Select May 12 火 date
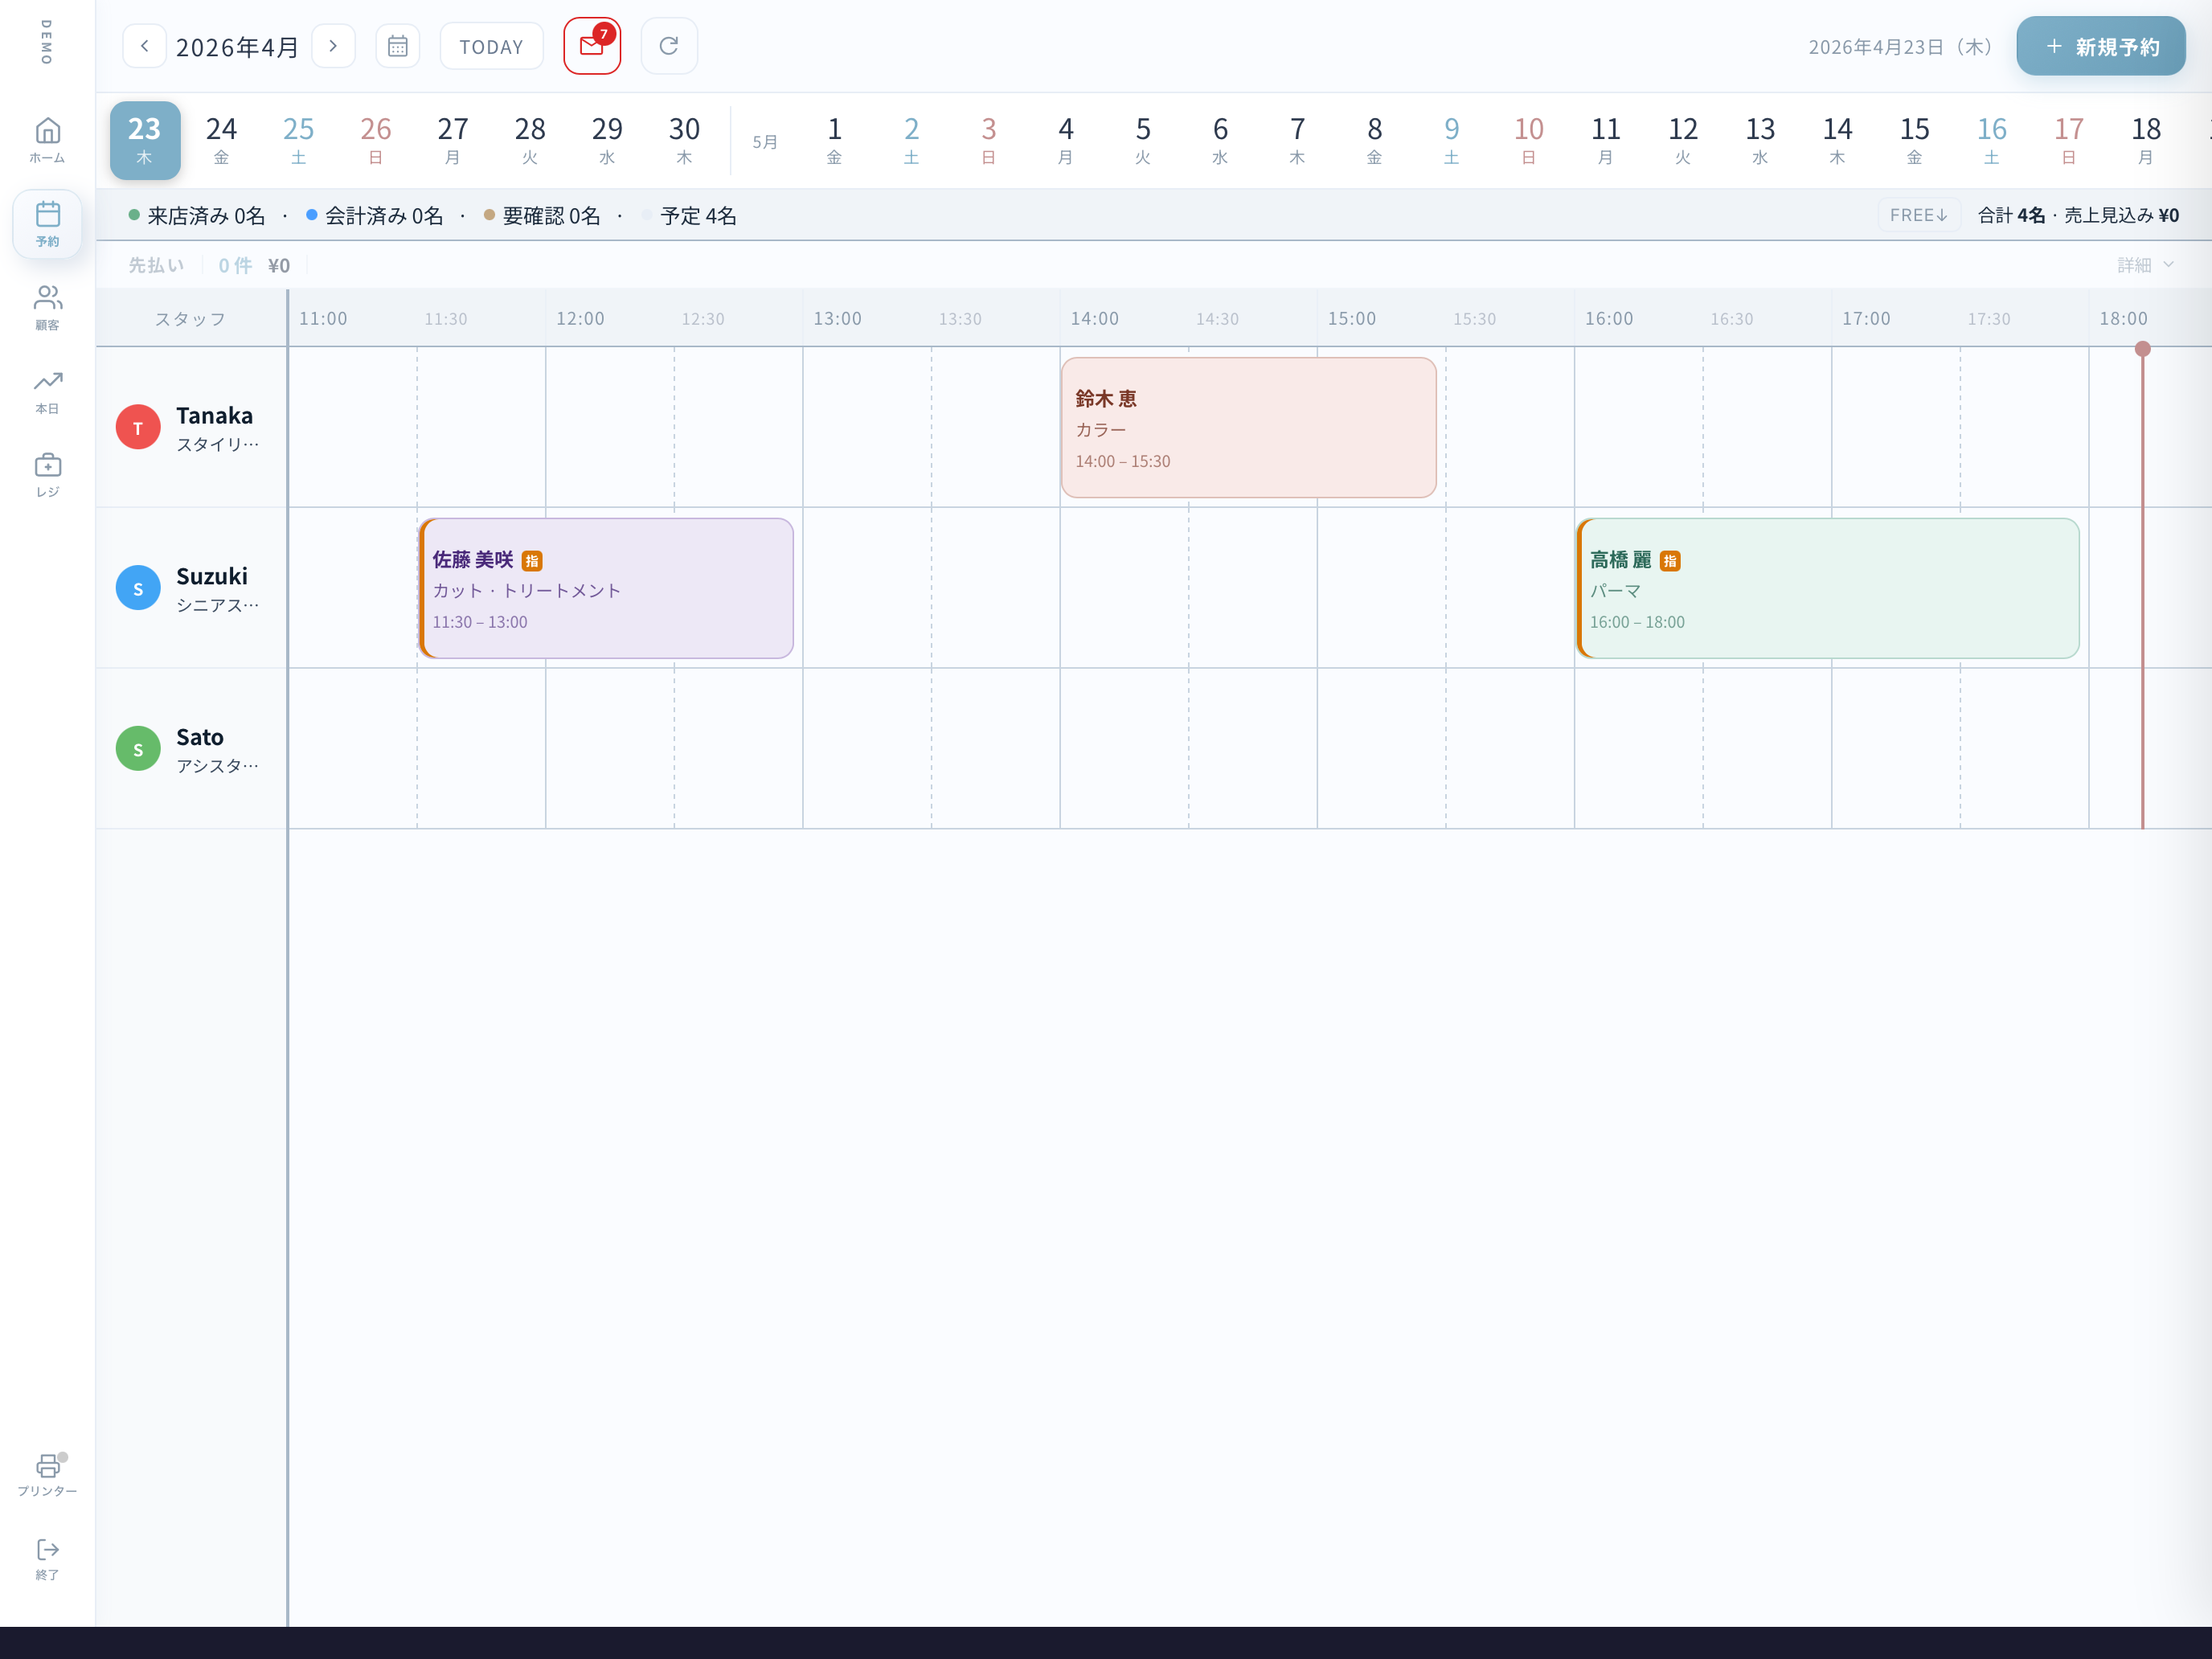 click(x=1683, y=140)
